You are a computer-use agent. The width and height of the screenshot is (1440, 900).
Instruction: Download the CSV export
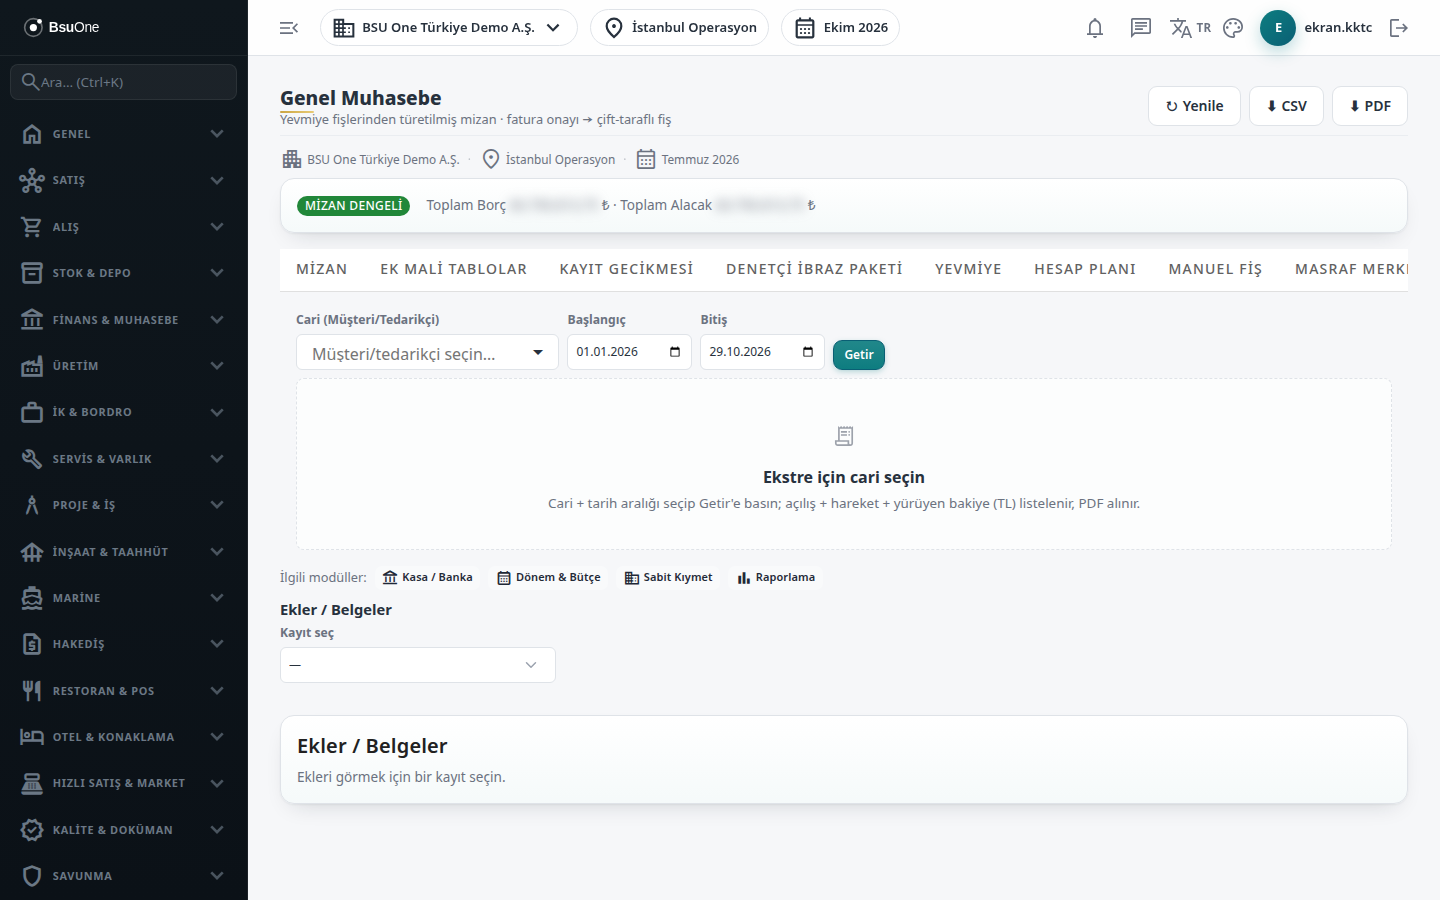tap(1286, 106)
